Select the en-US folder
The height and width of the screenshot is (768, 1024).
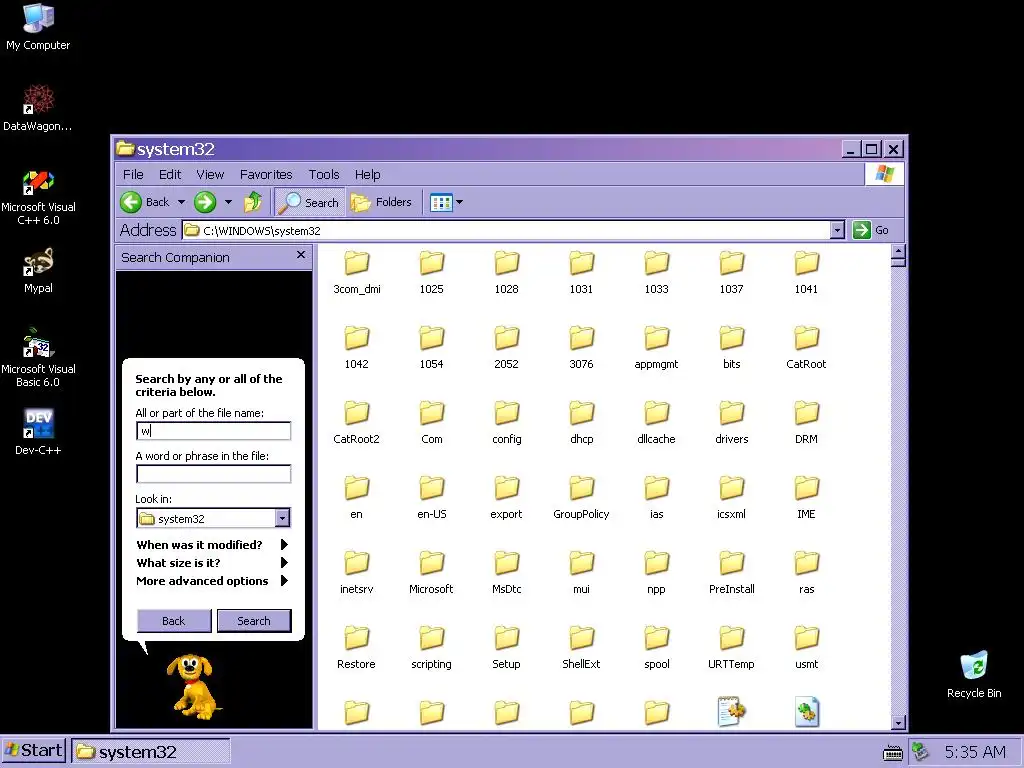tap(431, 496)
